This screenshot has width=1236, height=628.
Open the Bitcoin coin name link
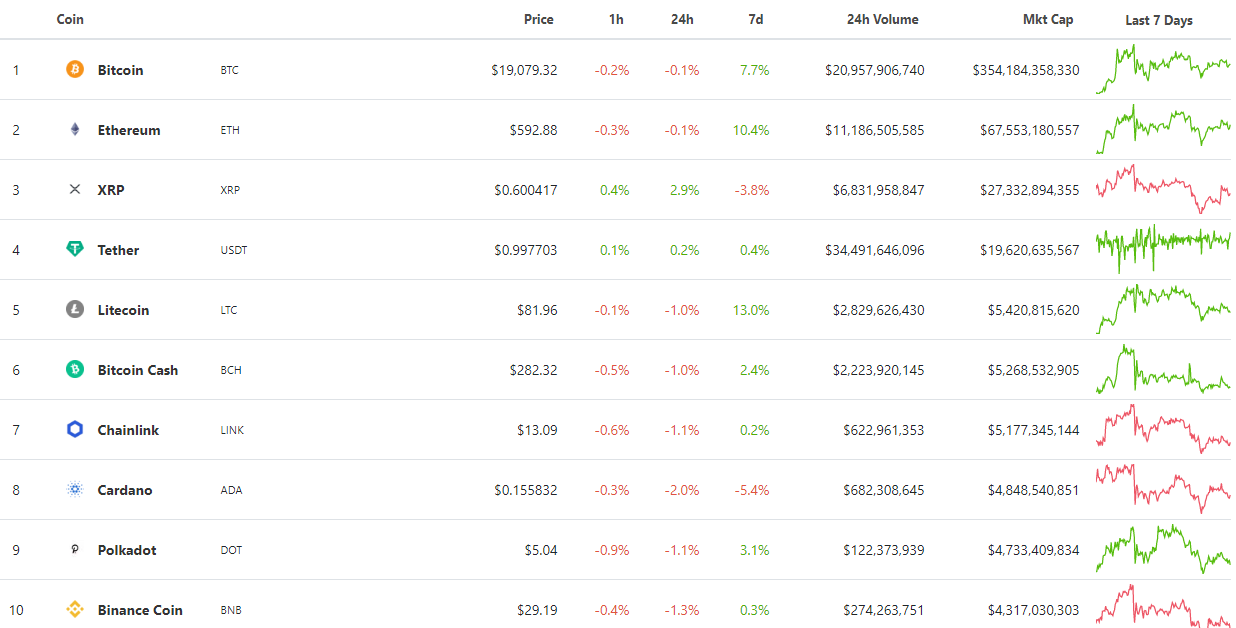click(120, 70)
